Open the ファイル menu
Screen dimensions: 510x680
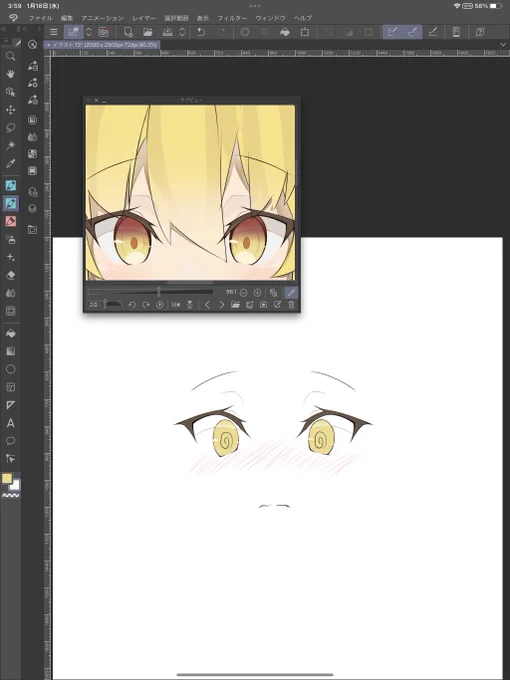coord(40,18)
